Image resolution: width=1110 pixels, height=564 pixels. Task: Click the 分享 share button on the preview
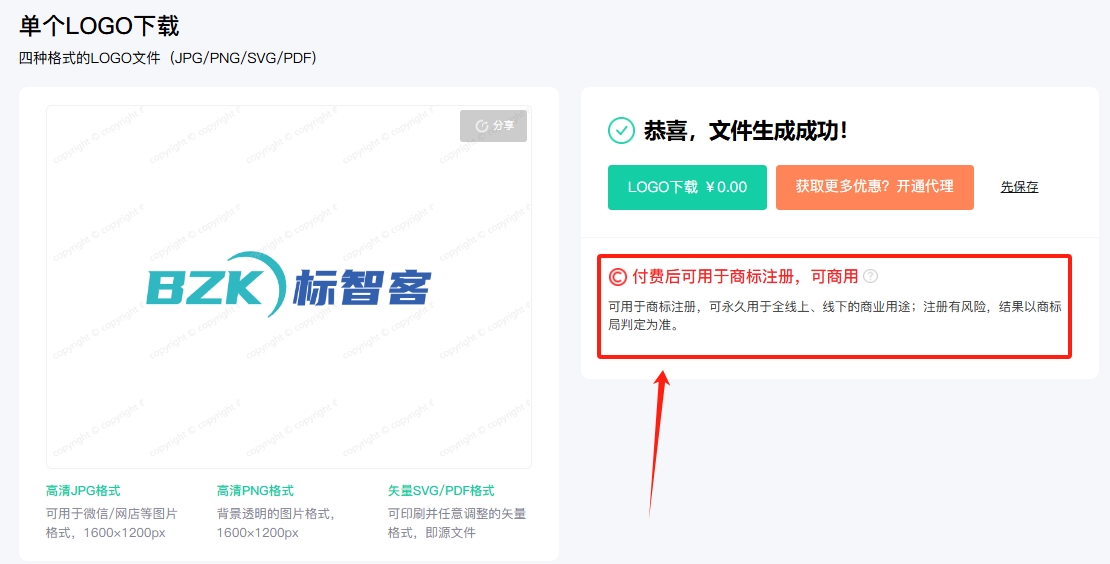pos(493,126)
